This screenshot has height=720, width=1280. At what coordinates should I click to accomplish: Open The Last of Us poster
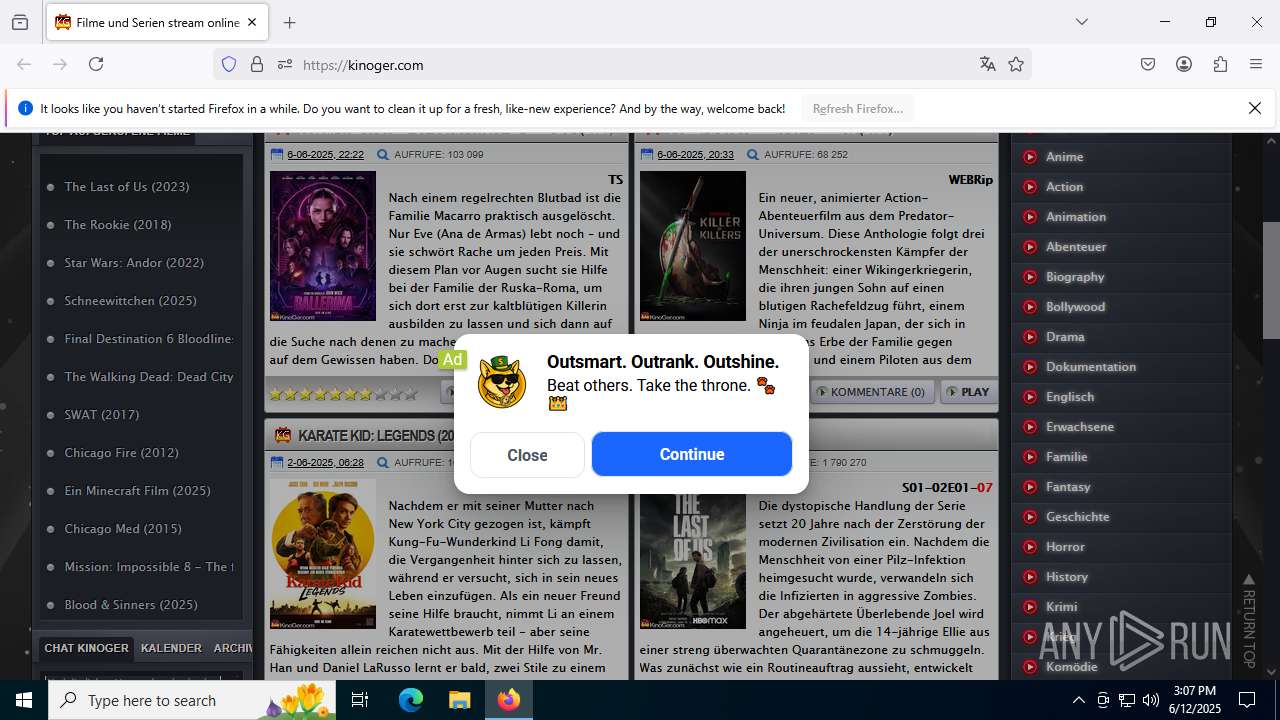click(x=693, y=553)
